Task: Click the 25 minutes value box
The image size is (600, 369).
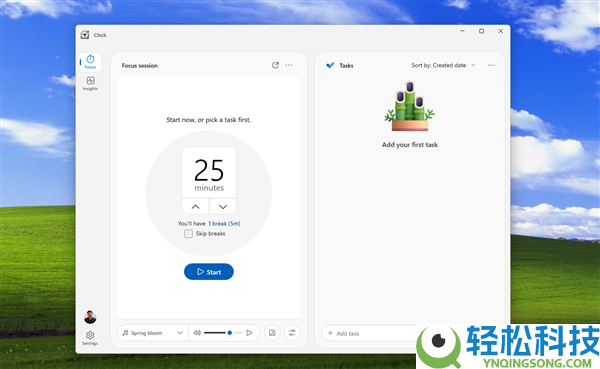Action: pyautogui.click(x=209, y=173)
